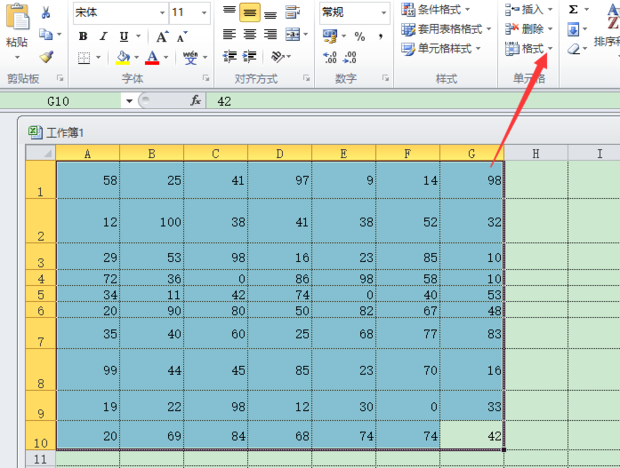Open the 插入 insert cells menu
Screen dimensions: 620x468
529,9
